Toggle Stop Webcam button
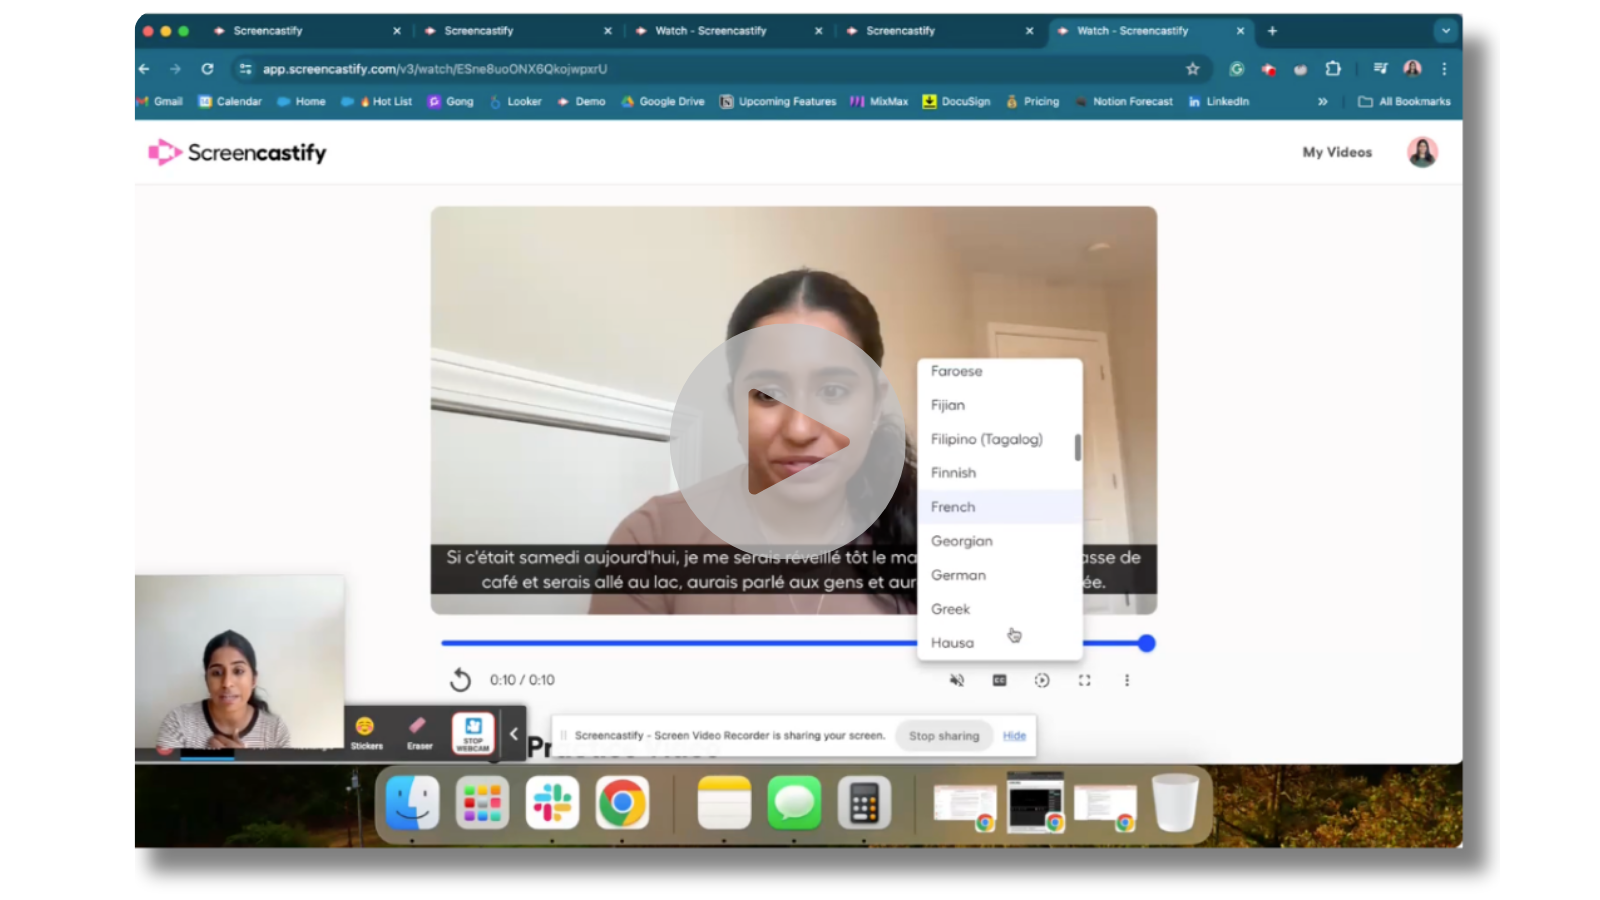 pyautogui.click(x=473, y=733)
